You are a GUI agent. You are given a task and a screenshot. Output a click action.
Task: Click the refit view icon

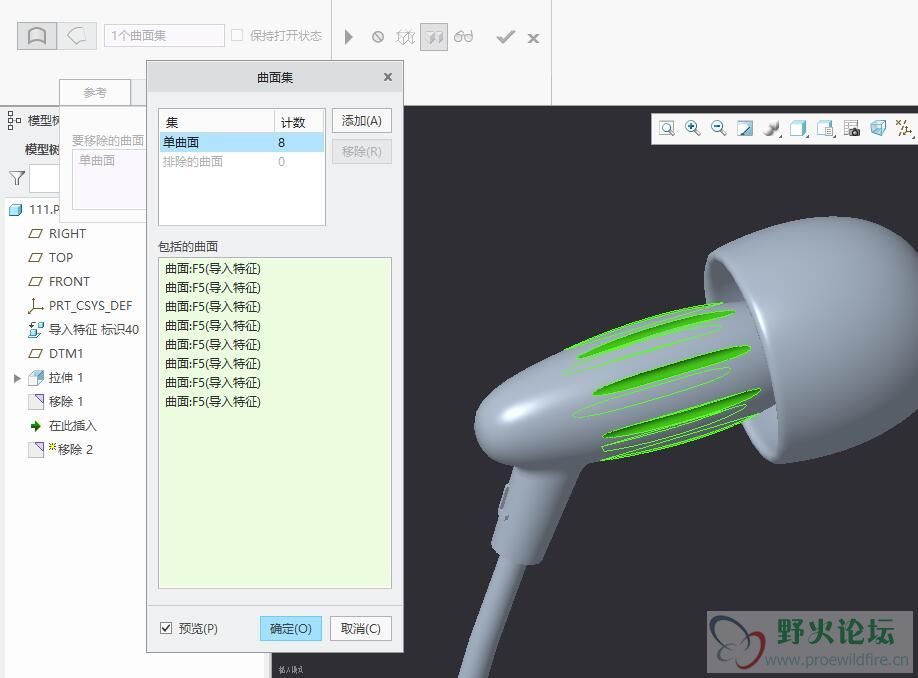pyautogui.click(x=666, y=128)
